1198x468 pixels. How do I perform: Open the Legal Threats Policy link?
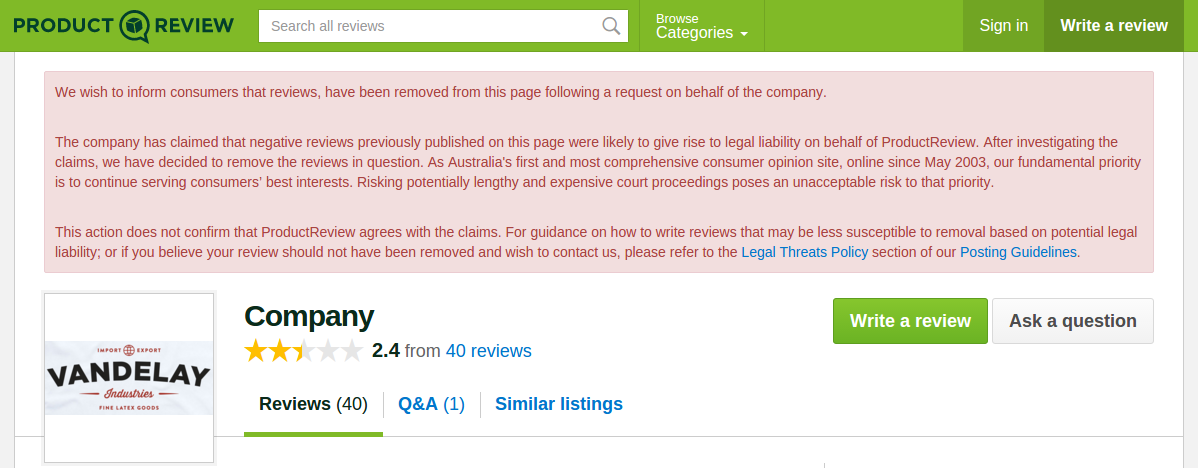805,252
